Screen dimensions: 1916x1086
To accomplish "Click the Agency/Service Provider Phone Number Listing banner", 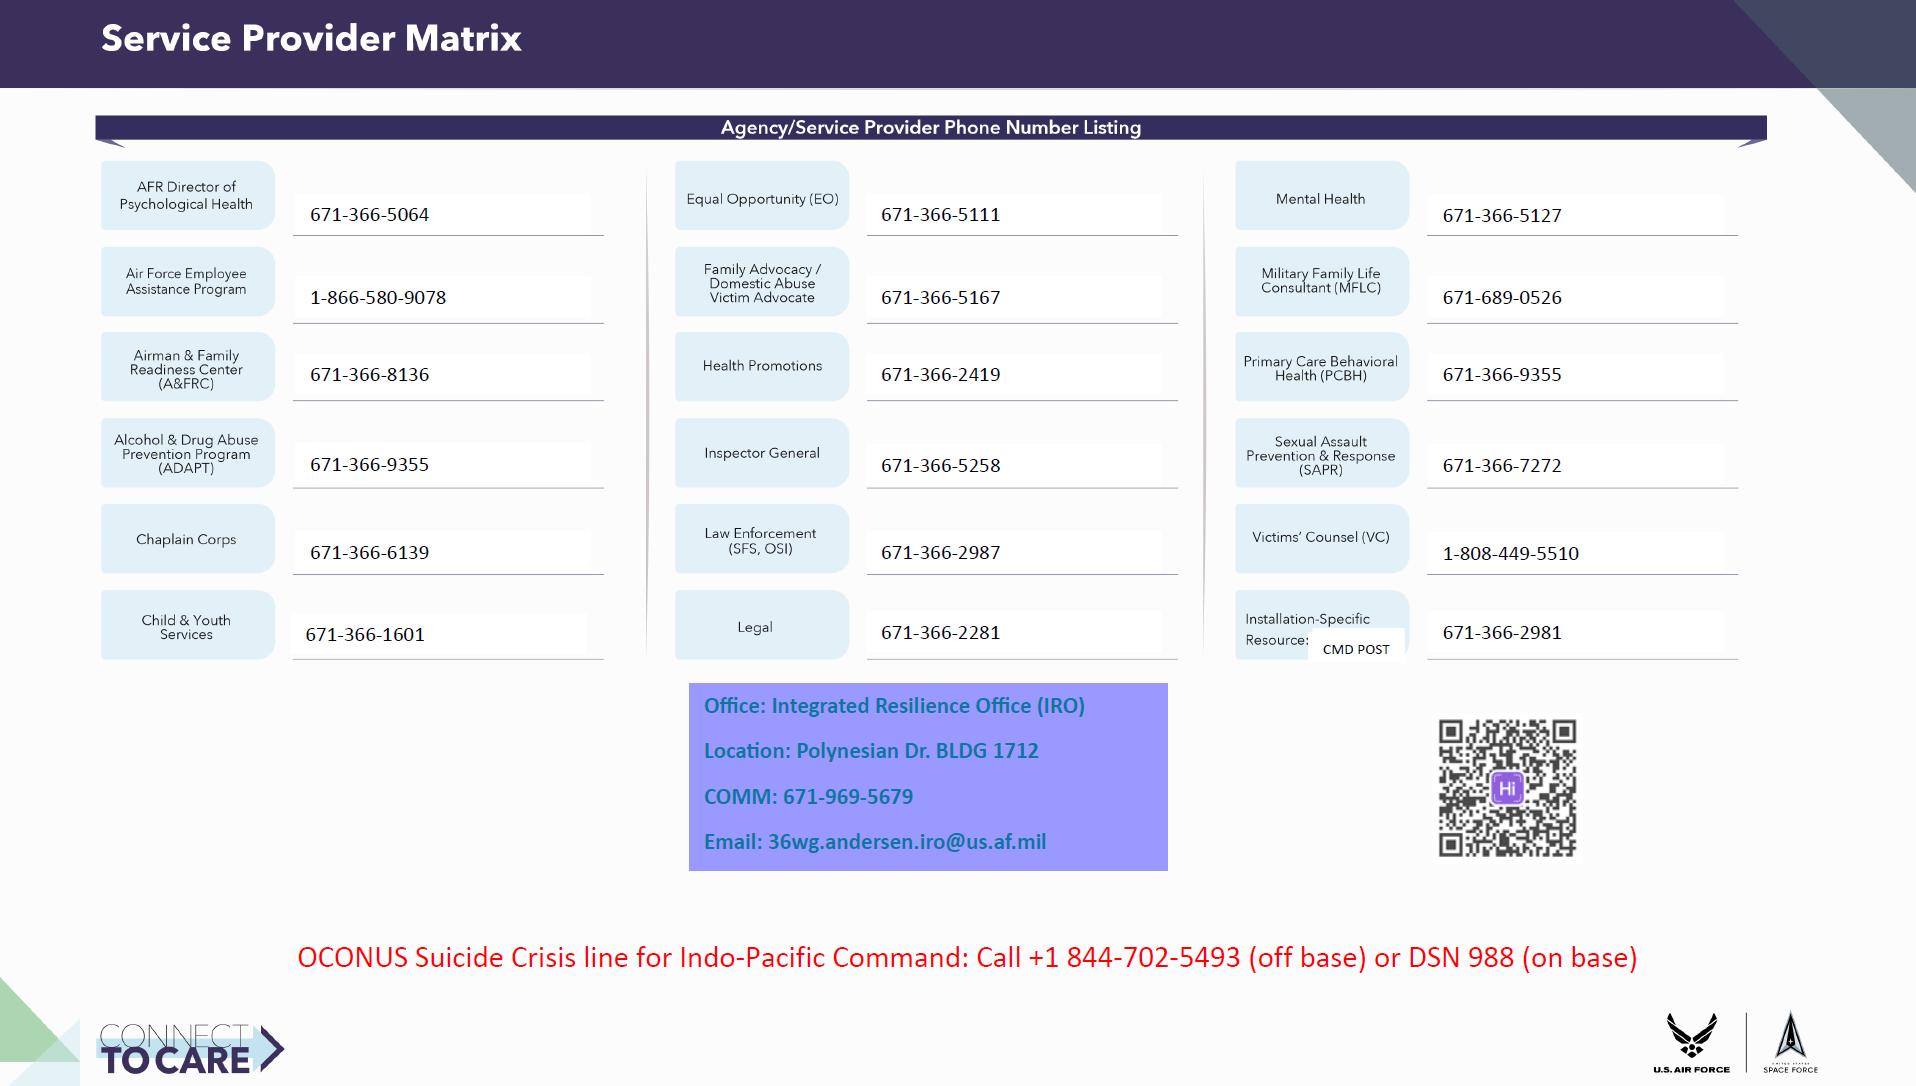I will point(930,127).
